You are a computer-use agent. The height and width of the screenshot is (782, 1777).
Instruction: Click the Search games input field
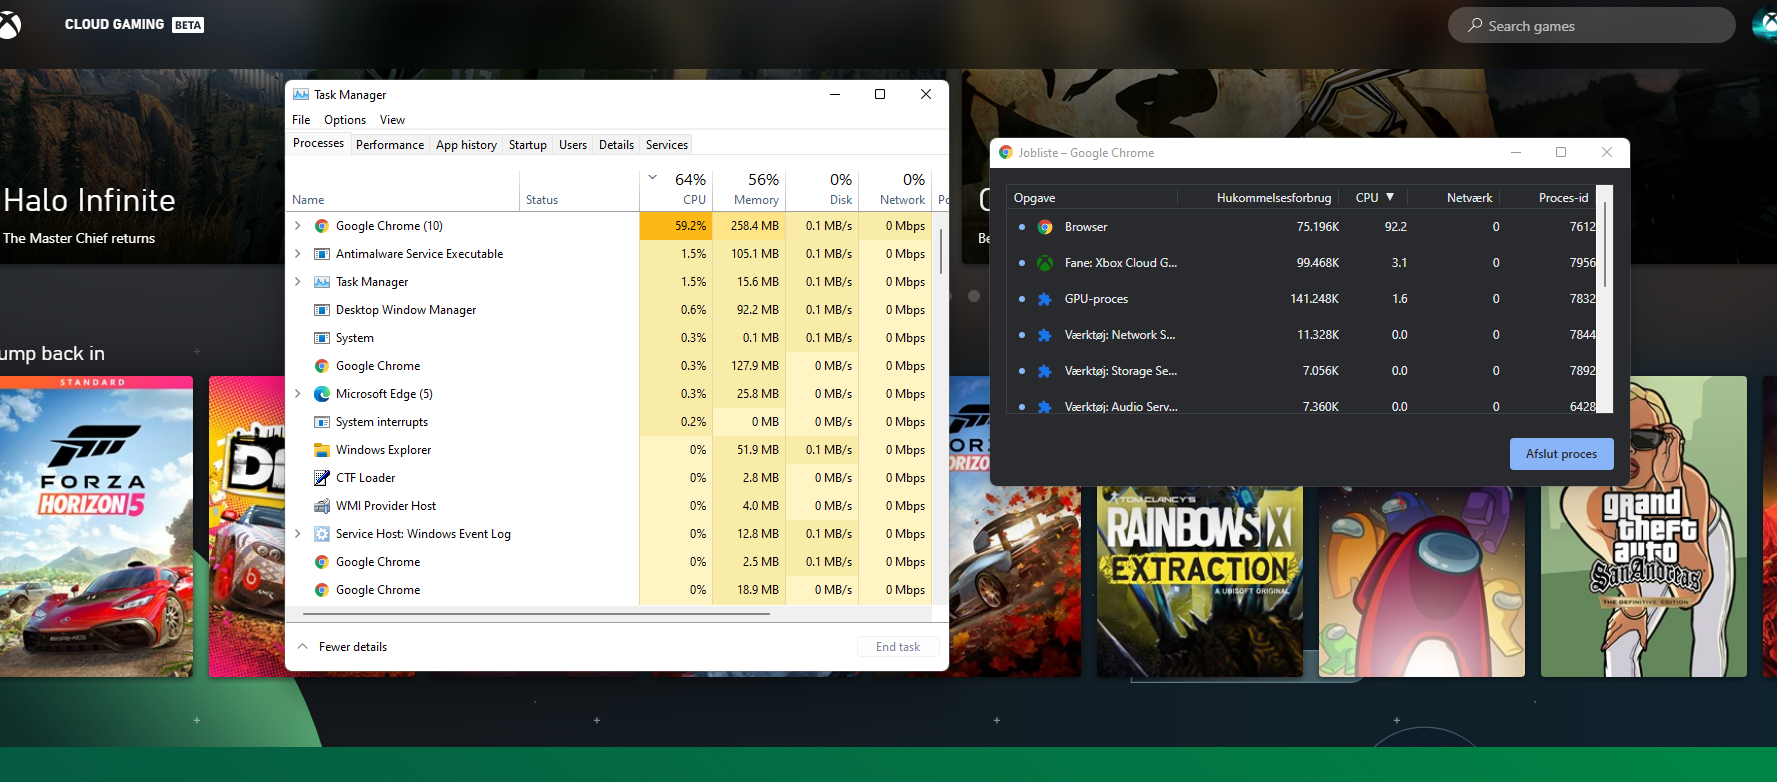(x=1591, y=26)
